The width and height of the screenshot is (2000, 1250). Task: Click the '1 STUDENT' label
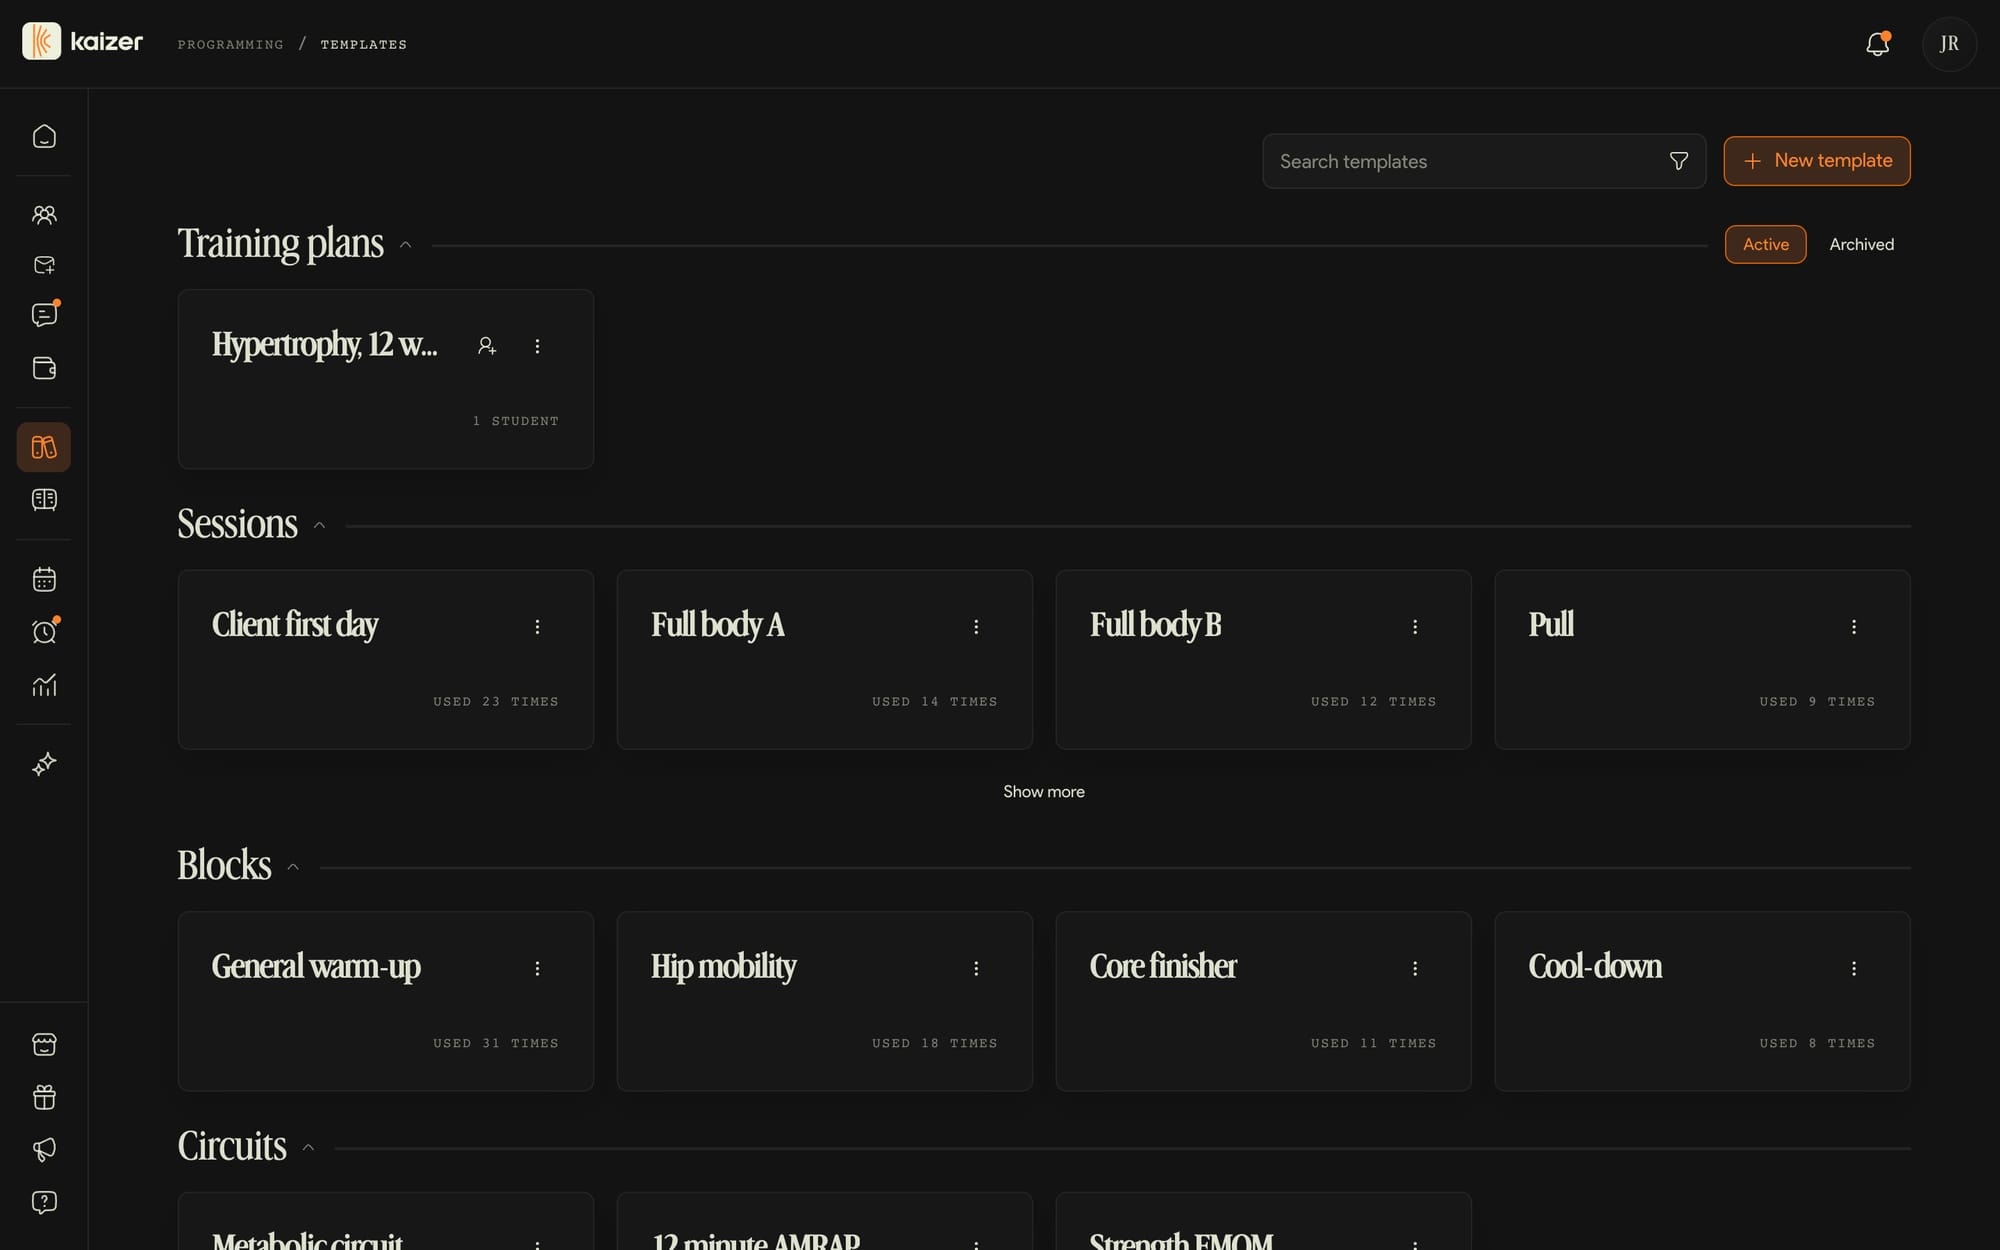pos(516,421)
